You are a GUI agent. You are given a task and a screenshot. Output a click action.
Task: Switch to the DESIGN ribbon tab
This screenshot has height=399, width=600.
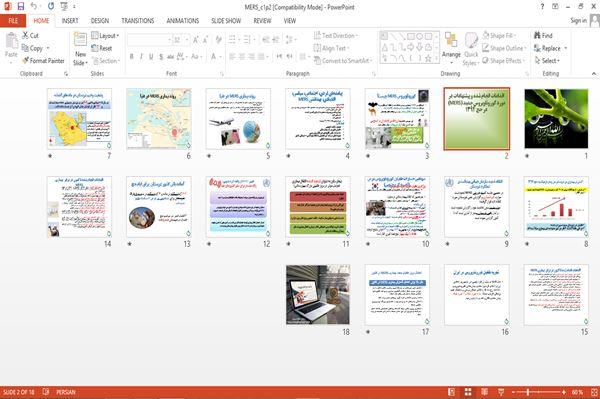point(100,21)
